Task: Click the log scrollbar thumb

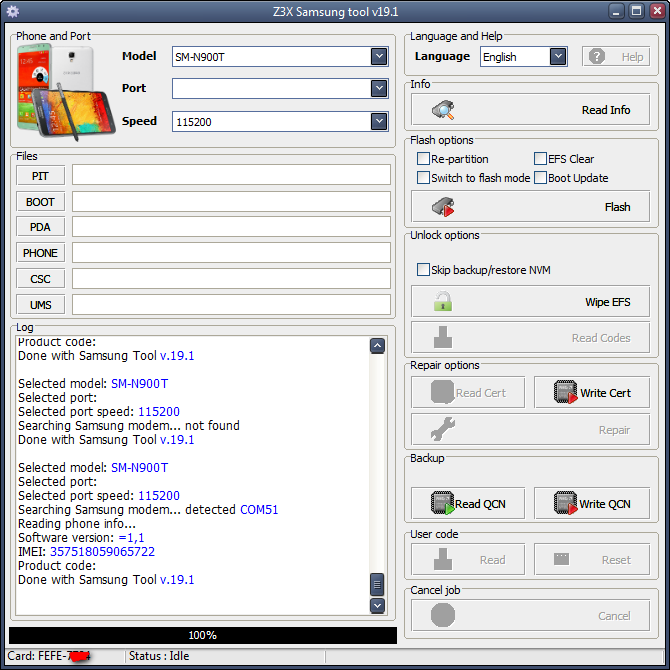Action: pyautogui.click(x=377, y=584)
